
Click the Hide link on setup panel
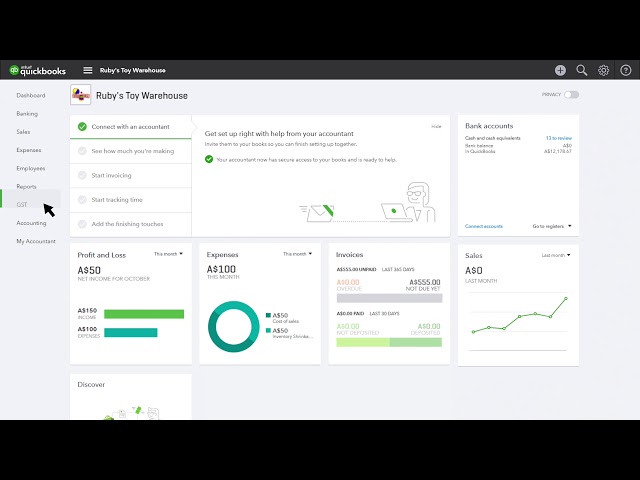tap(436, 127)
